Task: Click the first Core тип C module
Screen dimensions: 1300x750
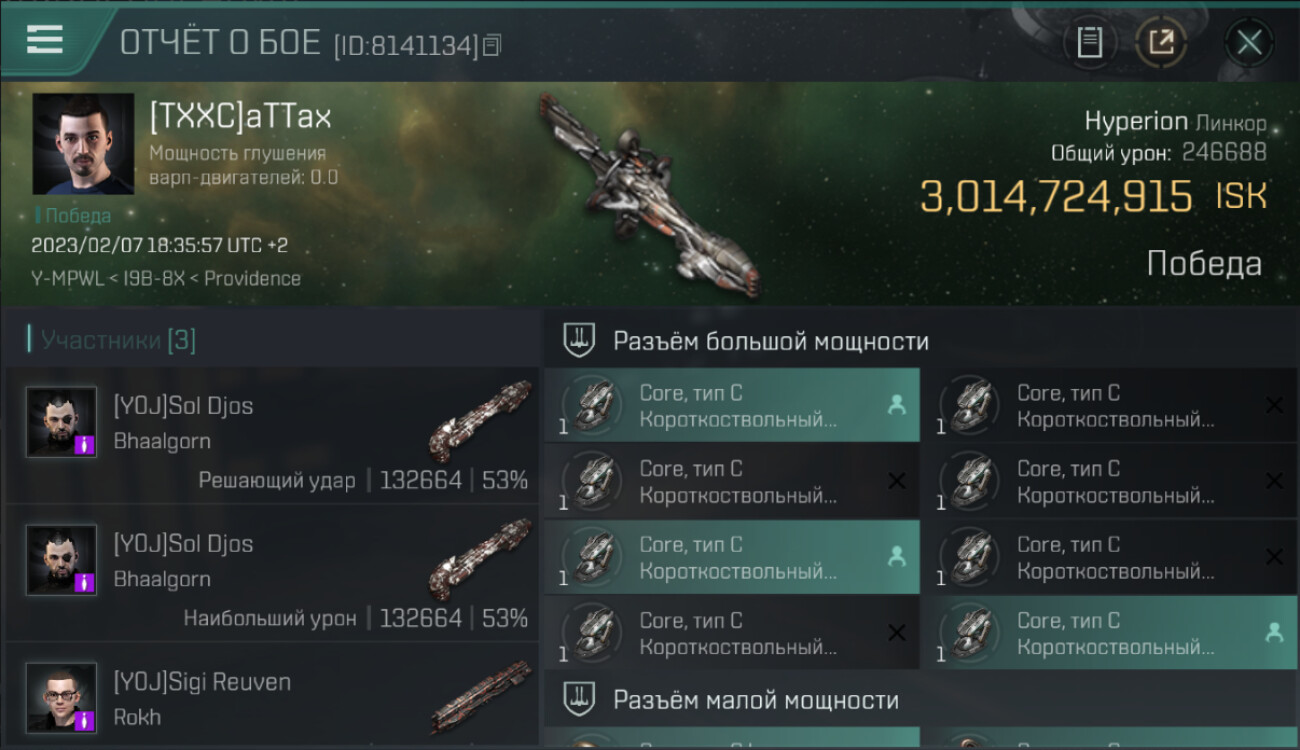Action: 732,405
